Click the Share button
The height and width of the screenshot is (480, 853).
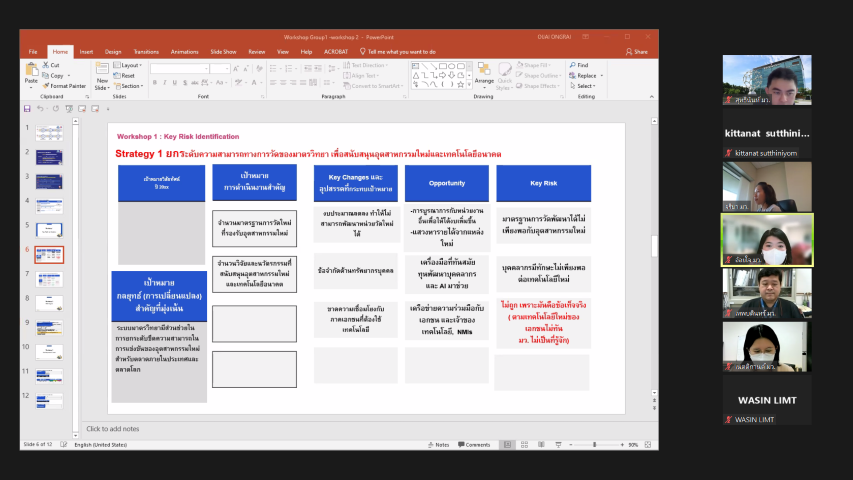point(636,51)
